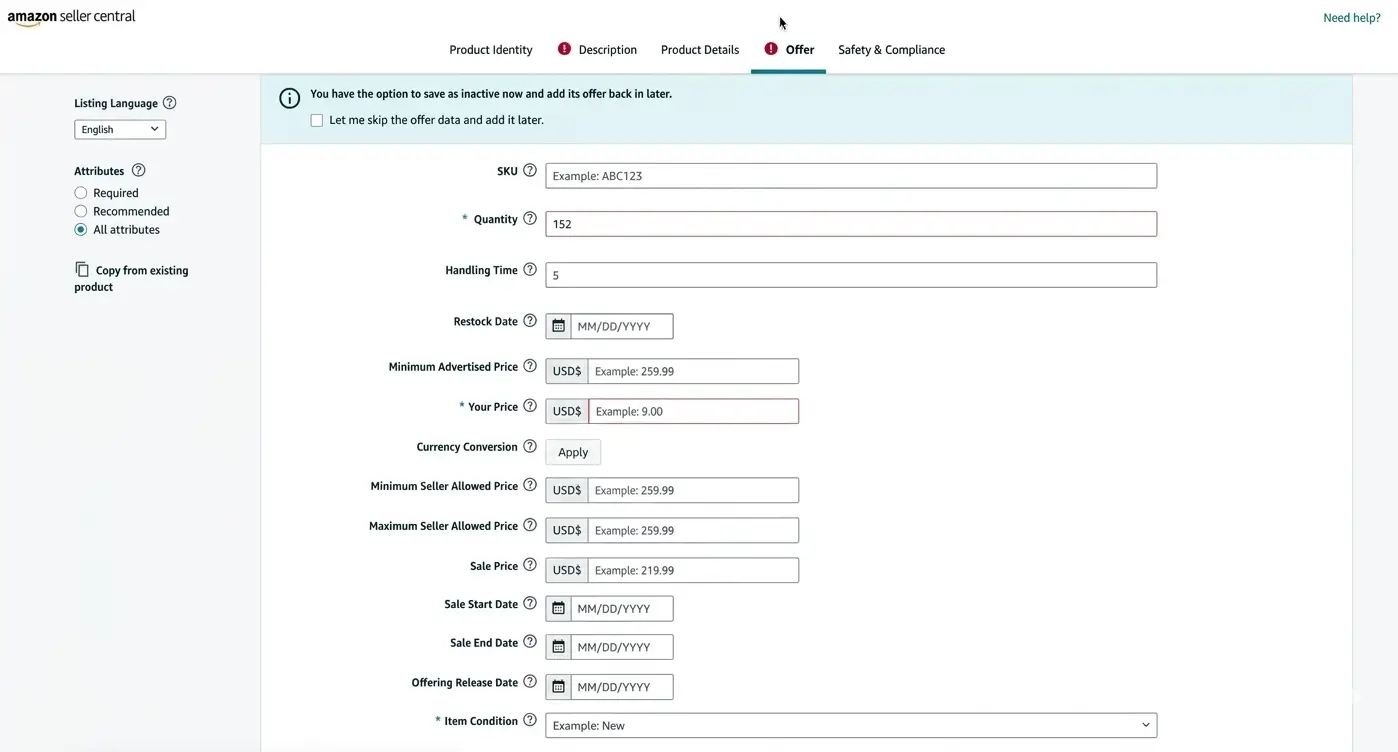Open the Listing Language dropdown

click(x=119, y=128)
